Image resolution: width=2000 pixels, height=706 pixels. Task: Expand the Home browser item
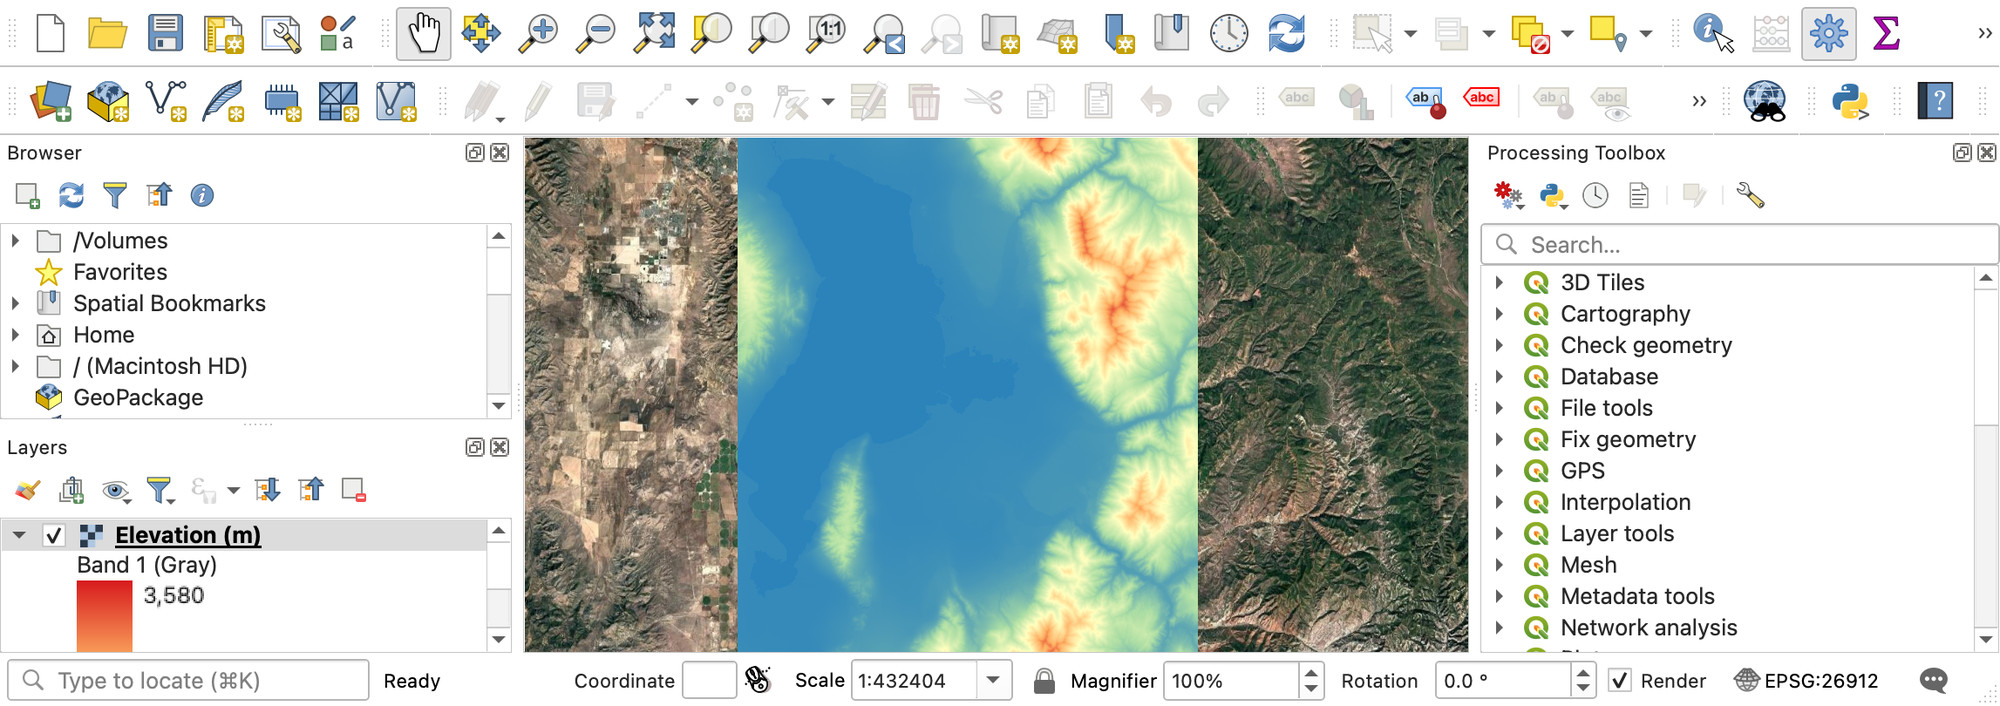pyautogui.click(x=15, y=335)
